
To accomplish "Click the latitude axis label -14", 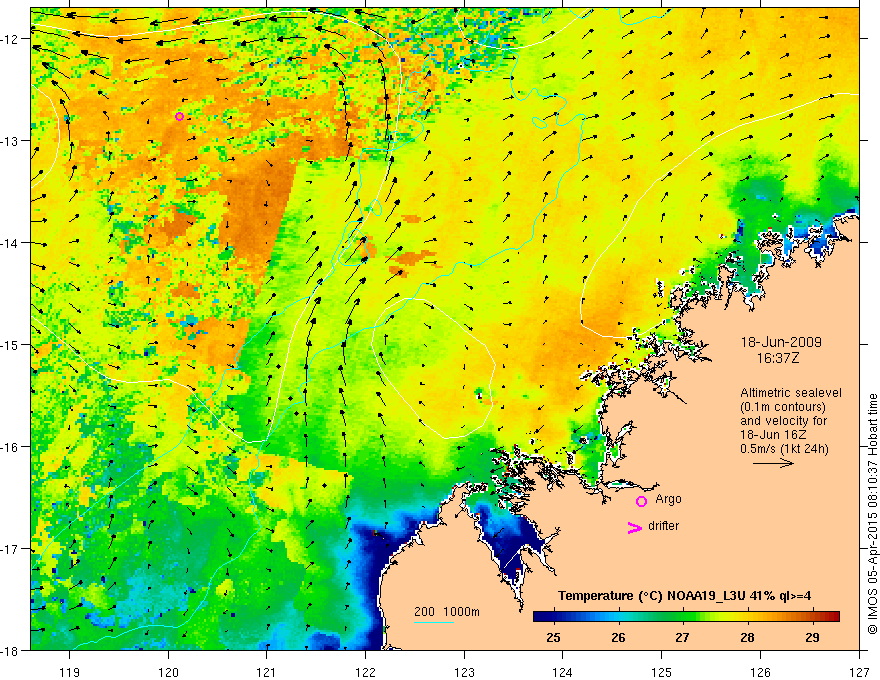I will coord(11,243).
